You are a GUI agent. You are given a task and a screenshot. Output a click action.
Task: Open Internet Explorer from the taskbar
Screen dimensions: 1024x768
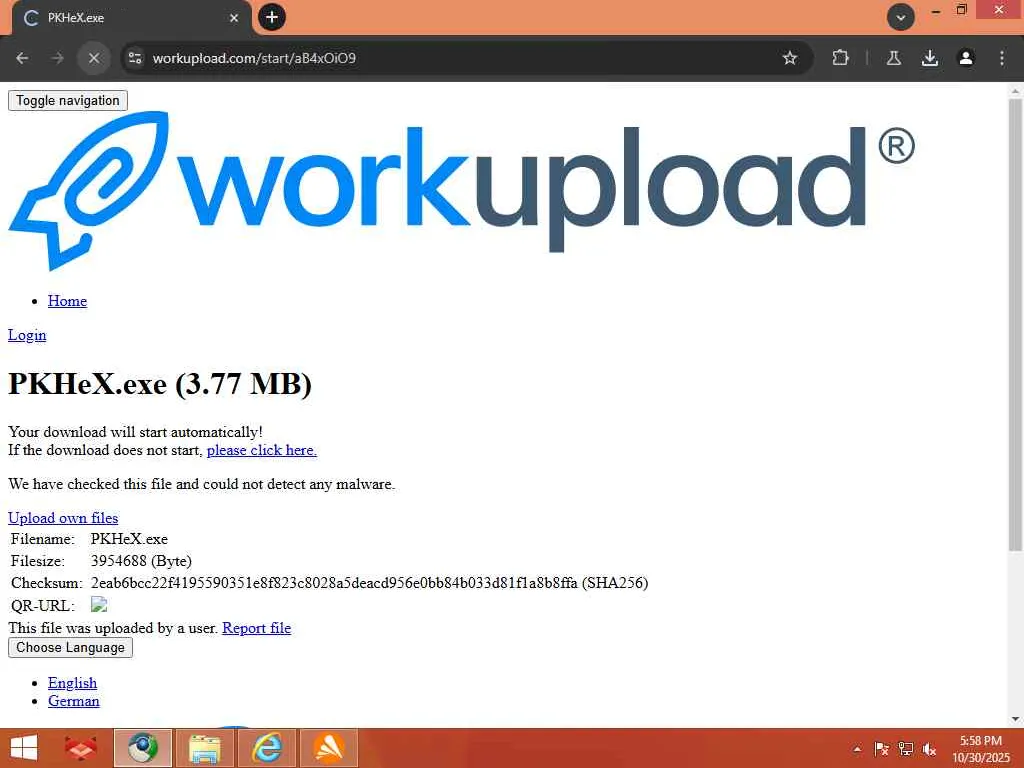267,748
